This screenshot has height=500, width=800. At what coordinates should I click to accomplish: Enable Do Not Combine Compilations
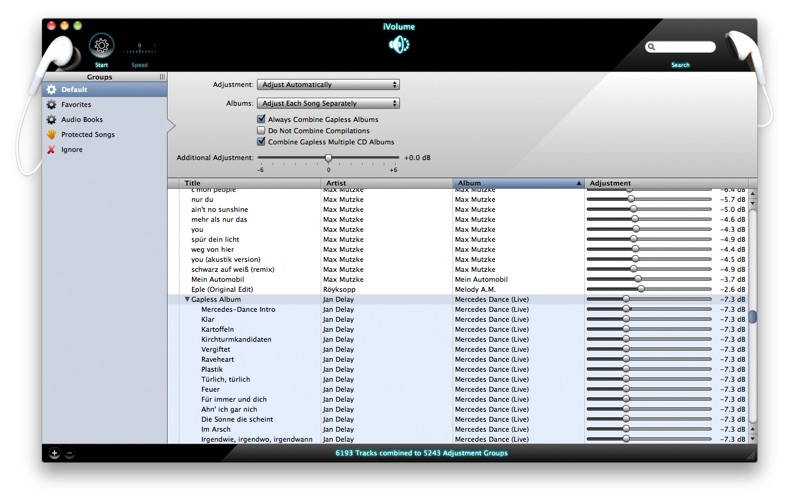[x=261, y=131]
